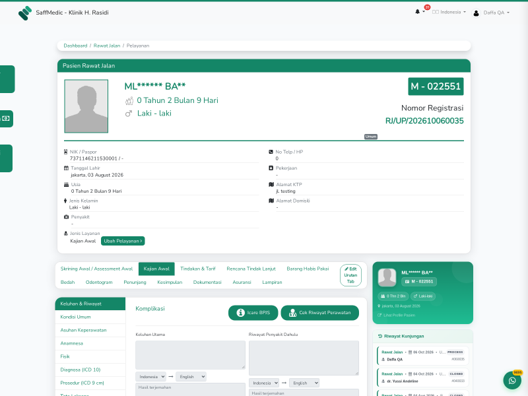Open the Rencana Tindak Lanjut tab
This screenshot has height=396, width=528.
(x=251, y=269)
